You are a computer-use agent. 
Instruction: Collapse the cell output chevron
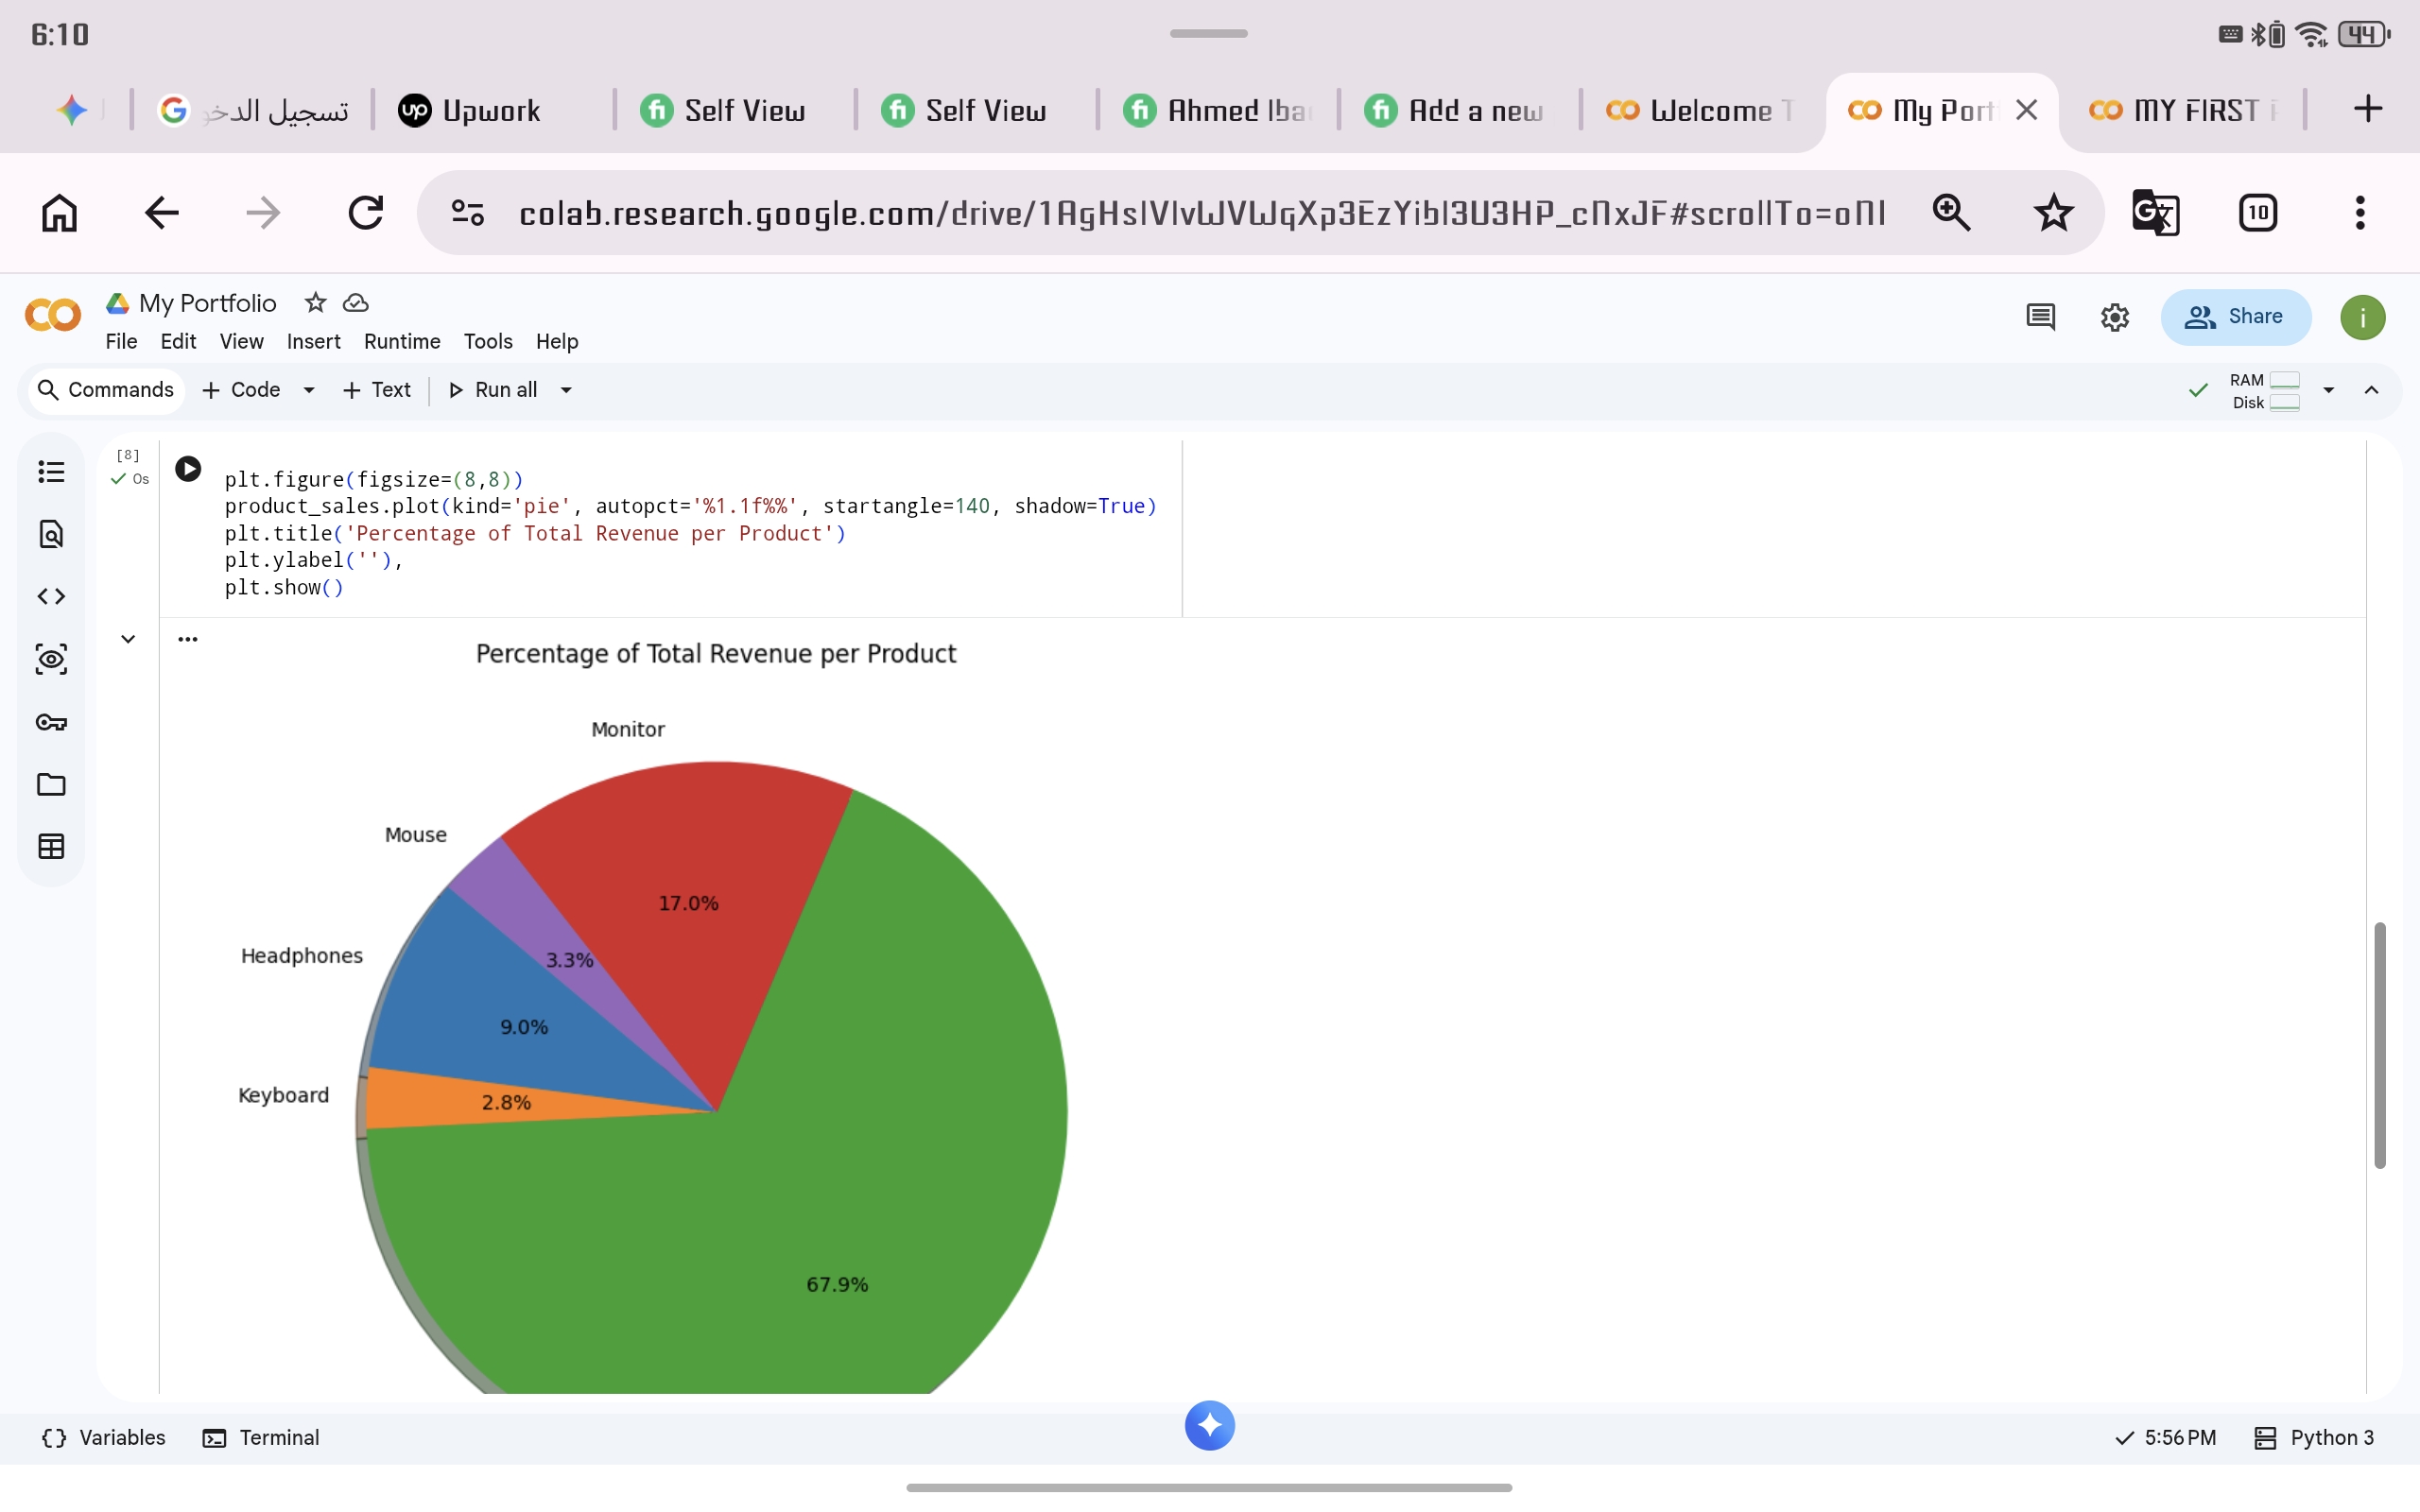point(128,639)
